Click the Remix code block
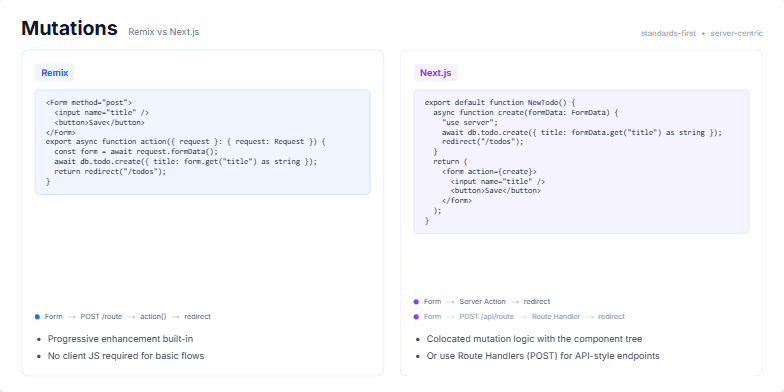Image resolution: width=784 pixels, height=392 pixels. [202, 142]
